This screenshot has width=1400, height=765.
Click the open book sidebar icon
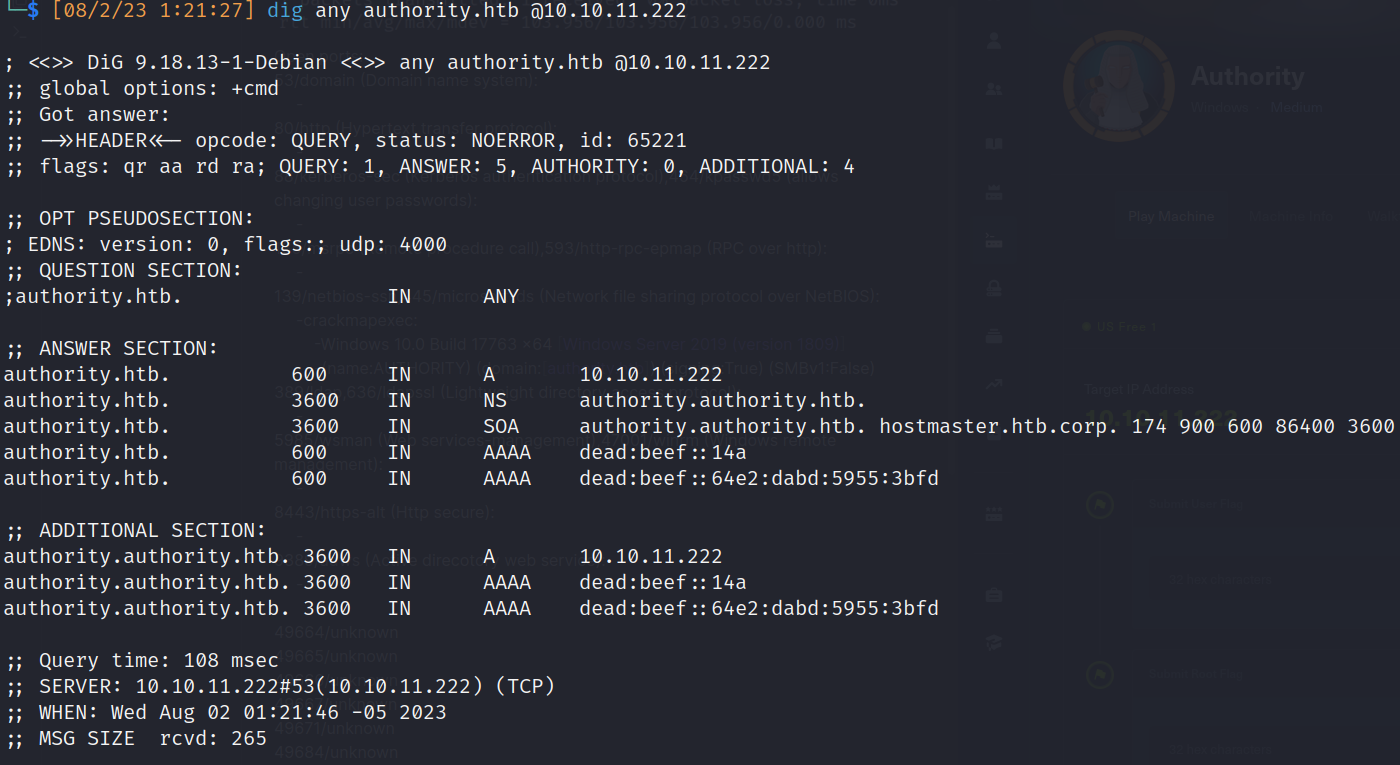993,143
